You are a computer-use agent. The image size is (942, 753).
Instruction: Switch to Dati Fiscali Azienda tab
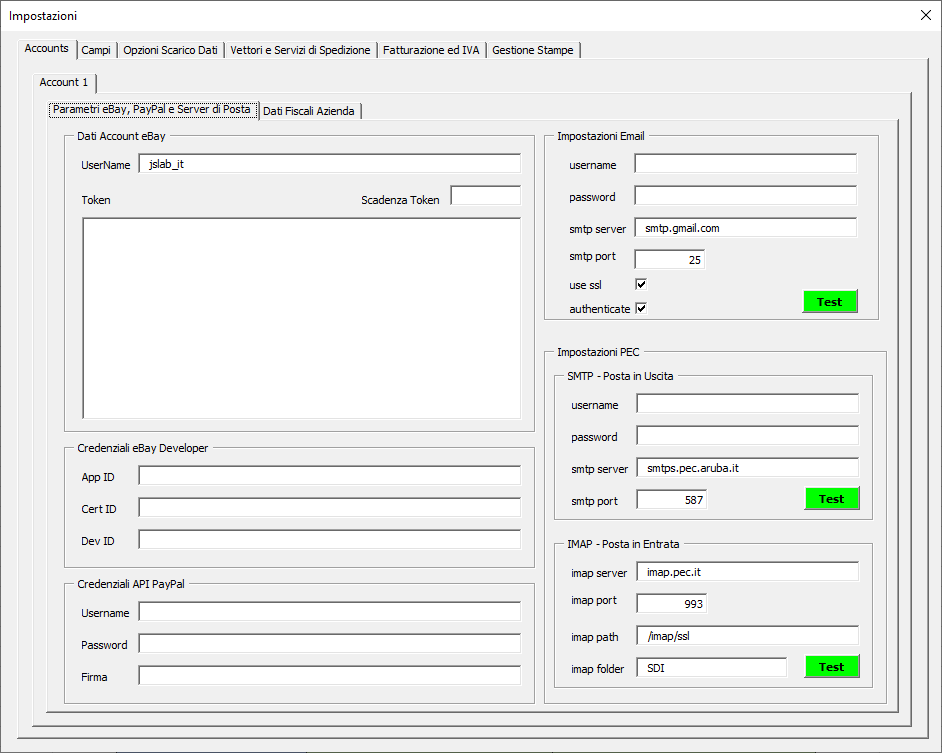(309, 111)
